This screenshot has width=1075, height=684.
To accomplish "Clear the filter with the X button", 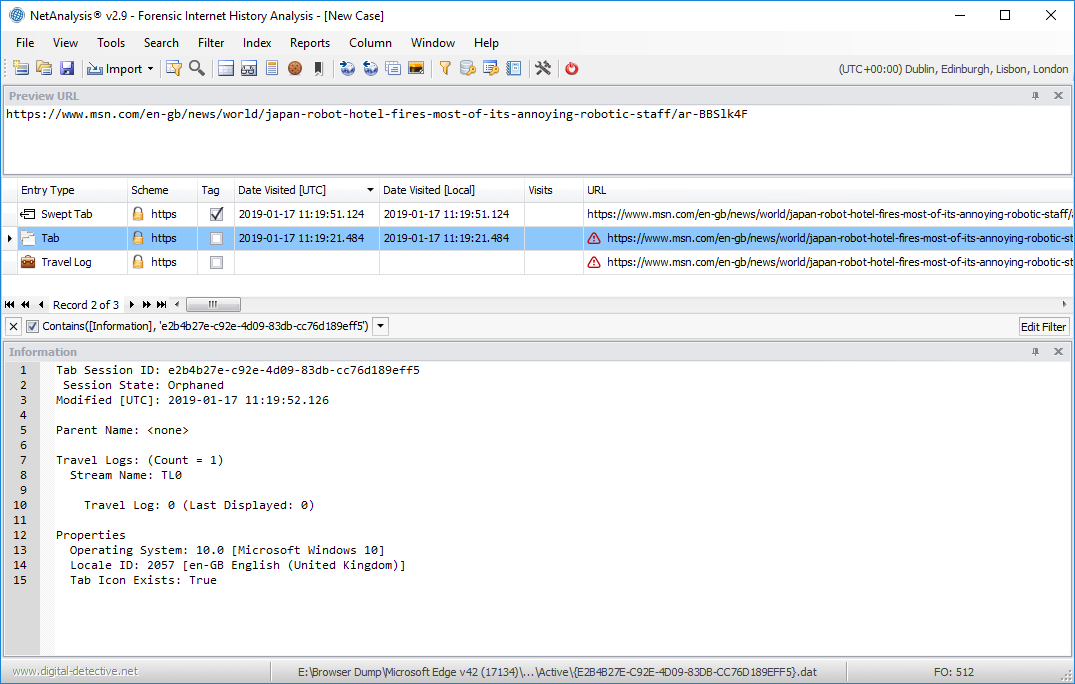I will (13, 326).
